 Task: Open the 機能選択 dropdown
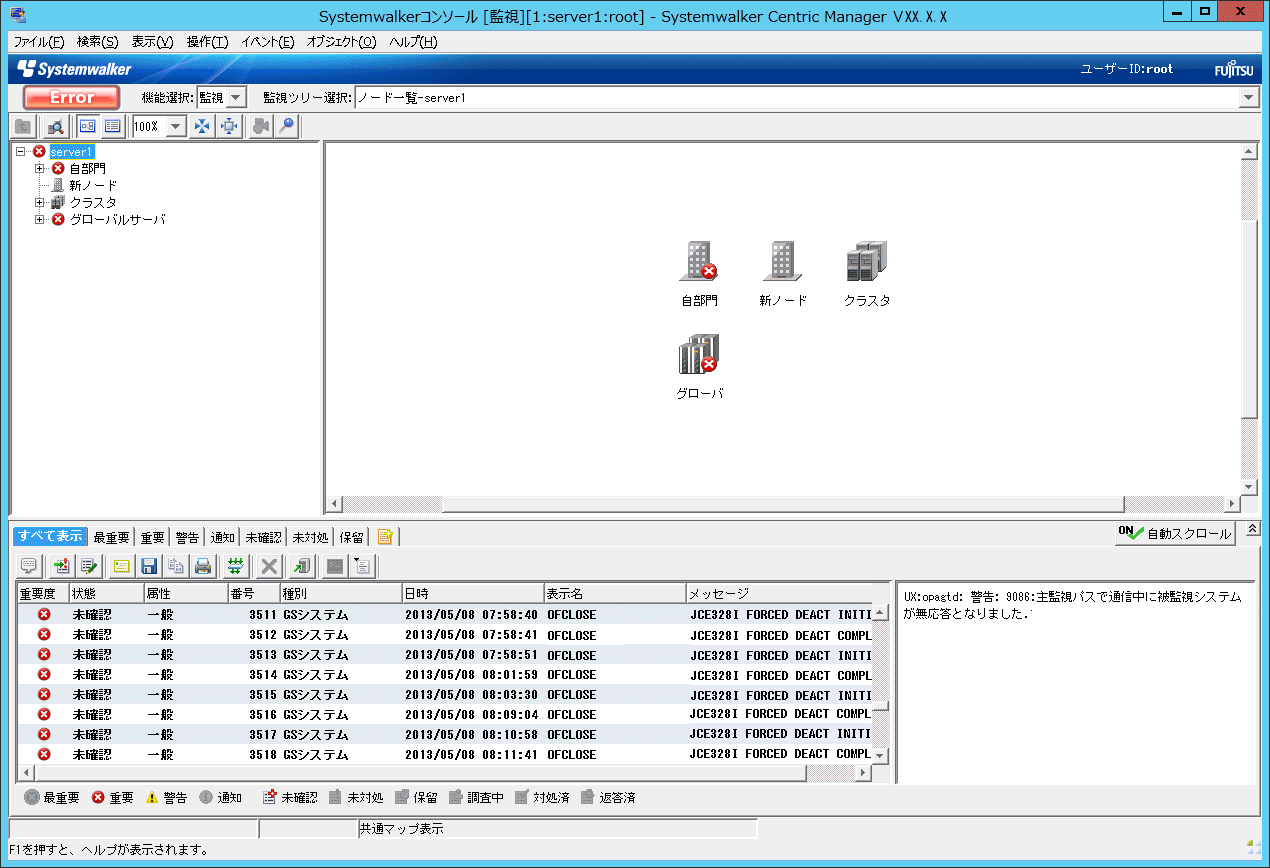tap(236, 98)
